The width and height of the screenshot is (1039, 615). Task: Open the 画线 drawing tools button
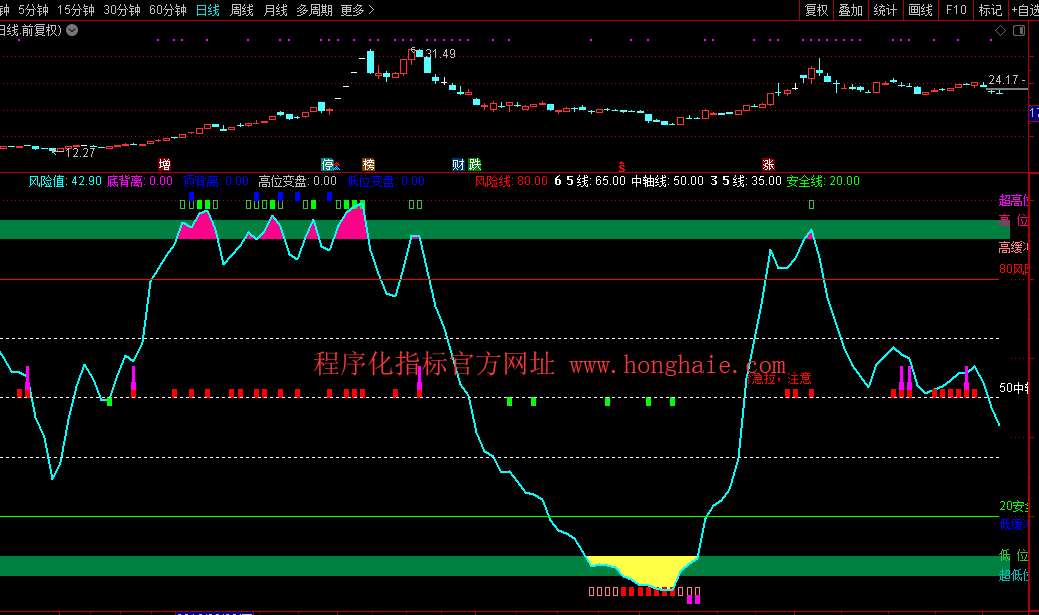pos(920,10)
